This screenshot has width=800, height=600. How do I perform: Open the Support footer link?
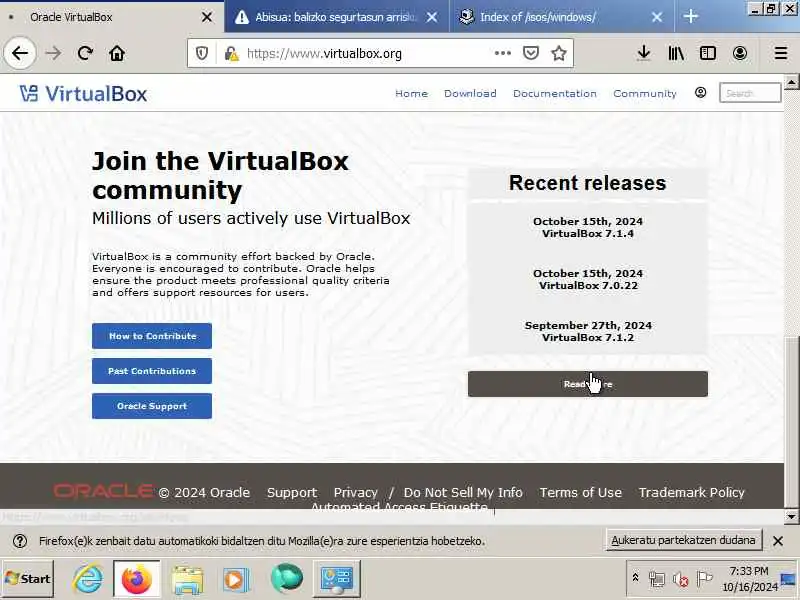pyautogui.click(x=292, y=492)
